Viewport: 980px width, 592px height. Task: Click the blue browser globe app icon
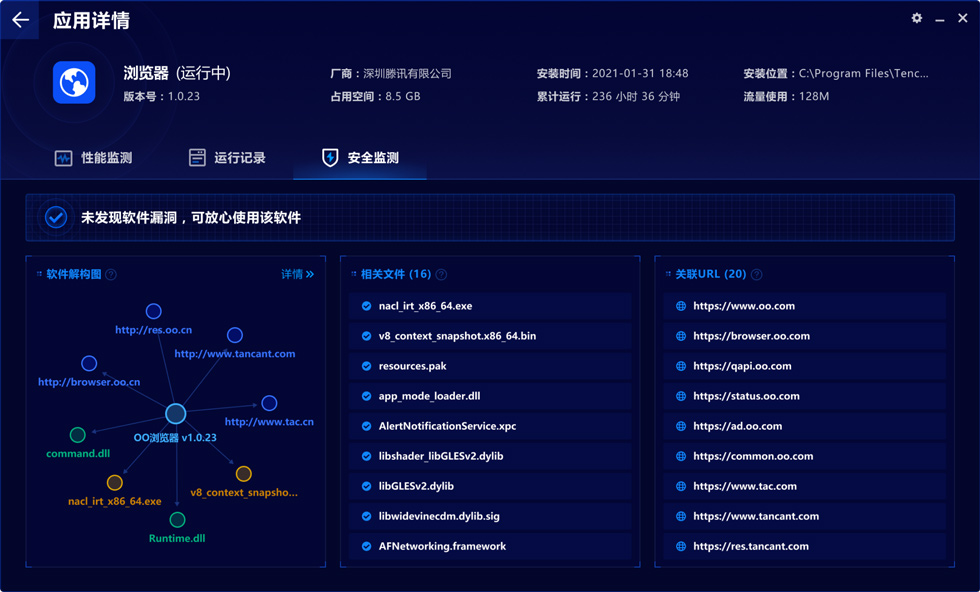[74, 83]
